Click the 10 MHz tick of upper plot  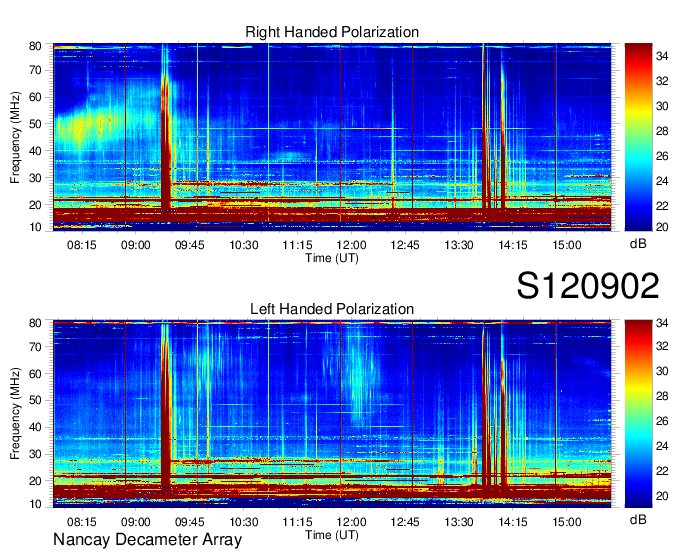click(x=35, y=227)
